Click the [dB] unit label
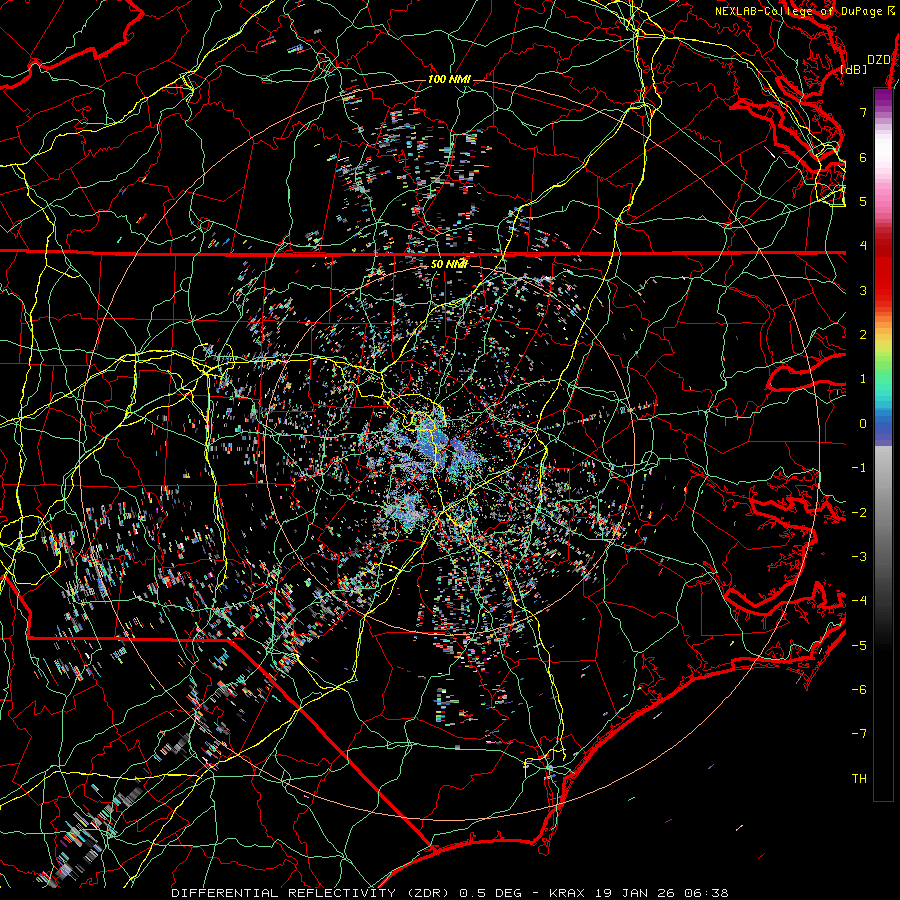Image resolution: width=900 pixels, height=900 pixels. point(854,69)
